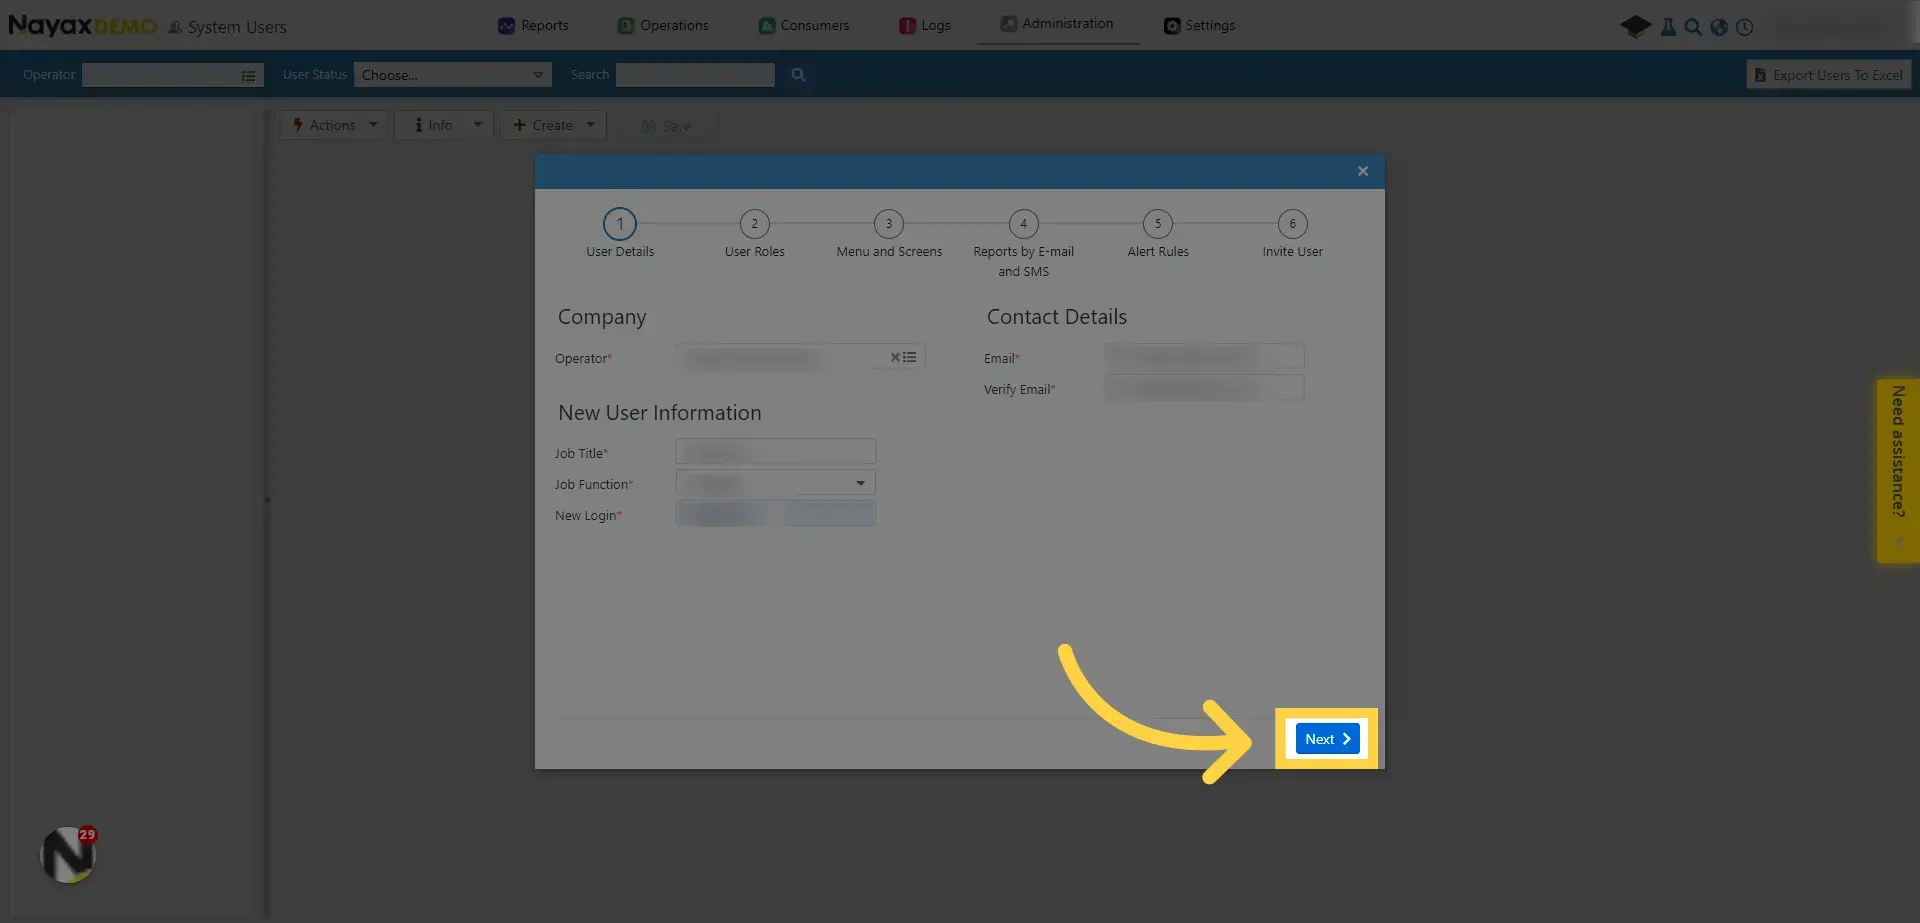Click into the Search input field
This screenshot has height=923, width=1920.
tap(695, 75)
